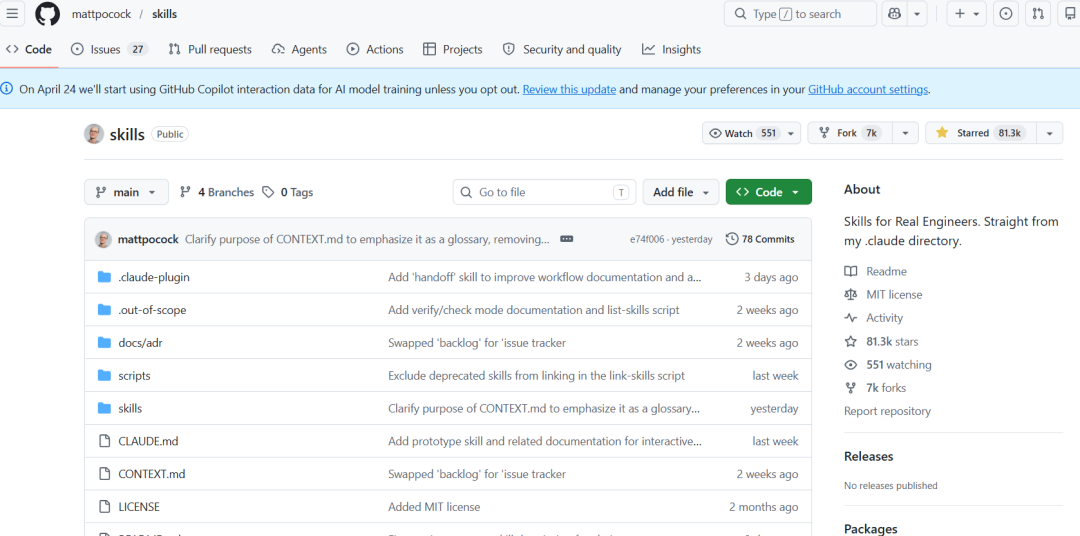
Task: Open the main branch selector dropdown
Action: click(126, 192)
